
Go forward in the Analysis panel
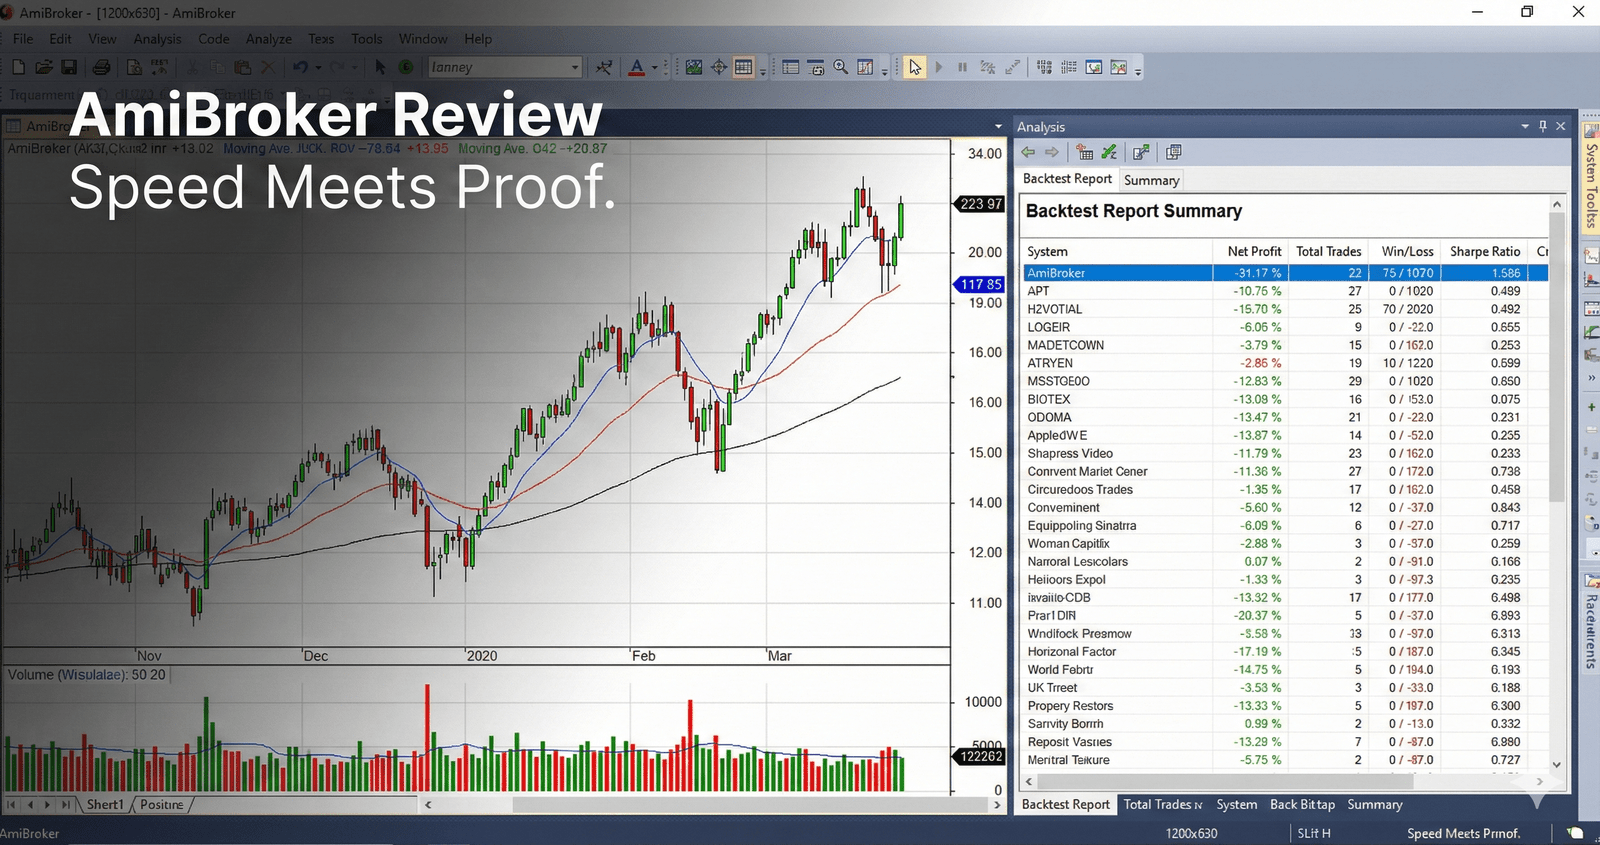click(x=1052, y=152)
